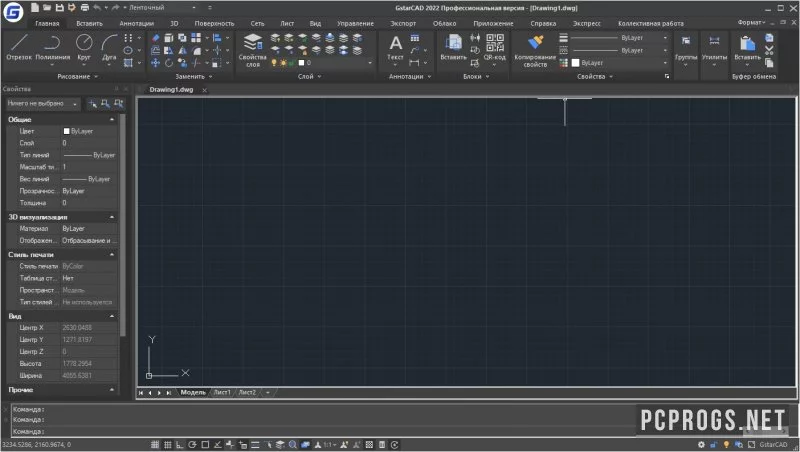Toggle layer freeze sun icon
This screenshot has width=800, height=452.
[283, 63]
